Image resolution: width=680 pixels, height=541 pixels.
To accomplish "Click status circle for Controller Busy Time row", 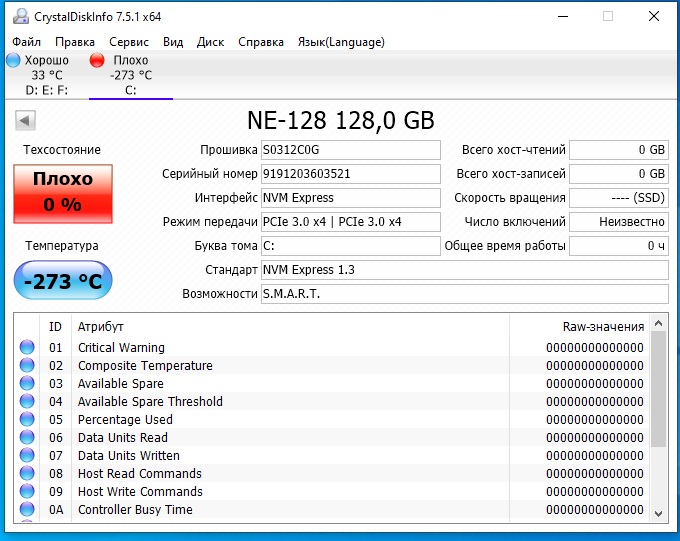I will click(x=27, y=509).
